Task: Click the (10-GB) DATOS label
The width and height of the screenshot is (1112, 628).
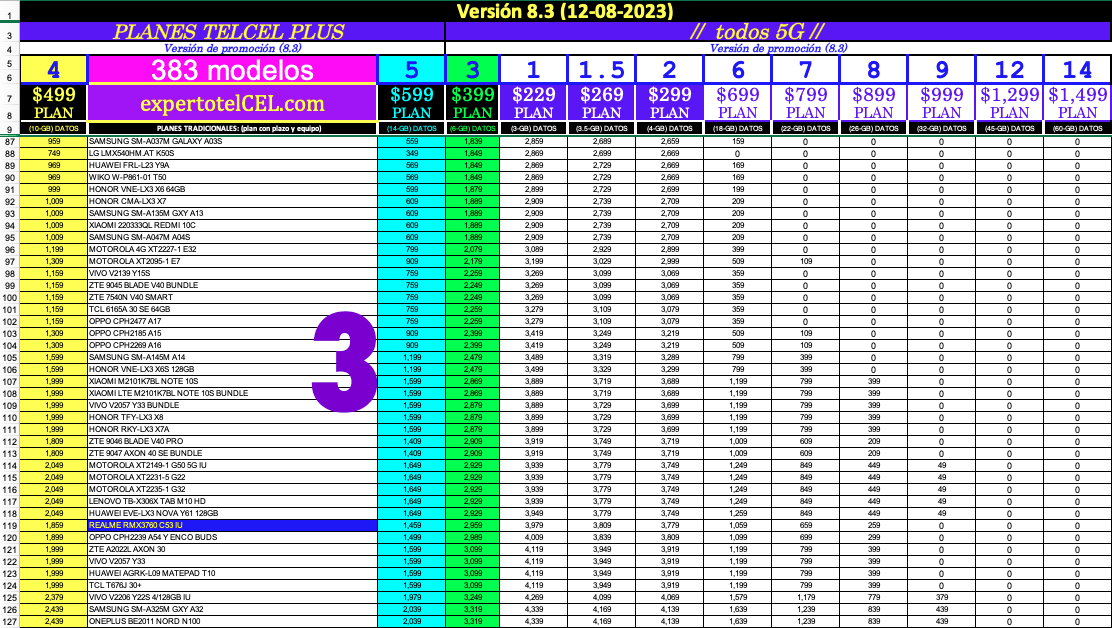Action: click(x=53, y=129)
